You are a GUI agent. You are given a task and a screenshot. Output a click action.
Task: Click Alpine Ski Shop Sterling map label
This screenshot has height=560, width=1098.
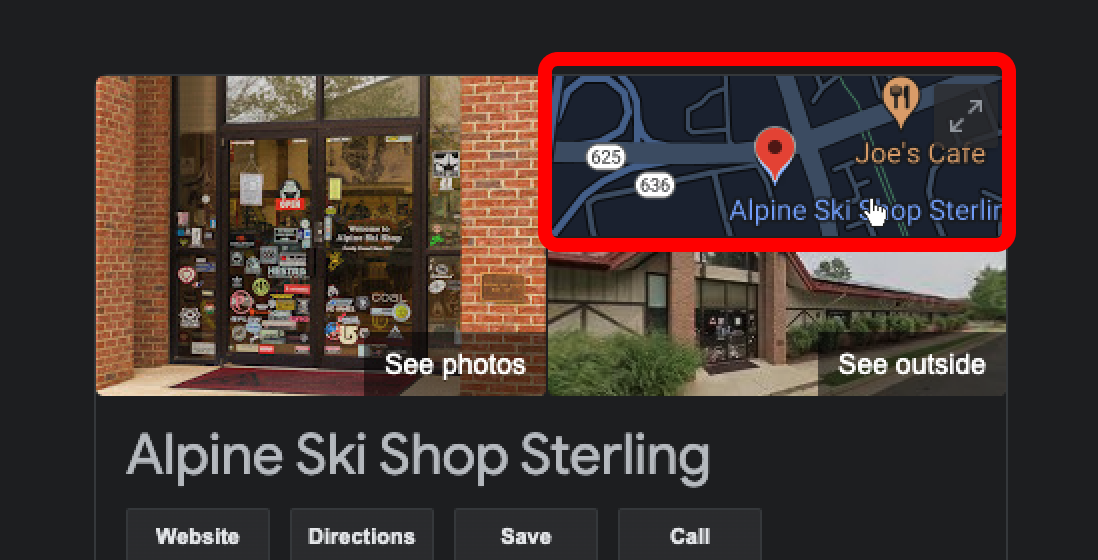(864, 209)
